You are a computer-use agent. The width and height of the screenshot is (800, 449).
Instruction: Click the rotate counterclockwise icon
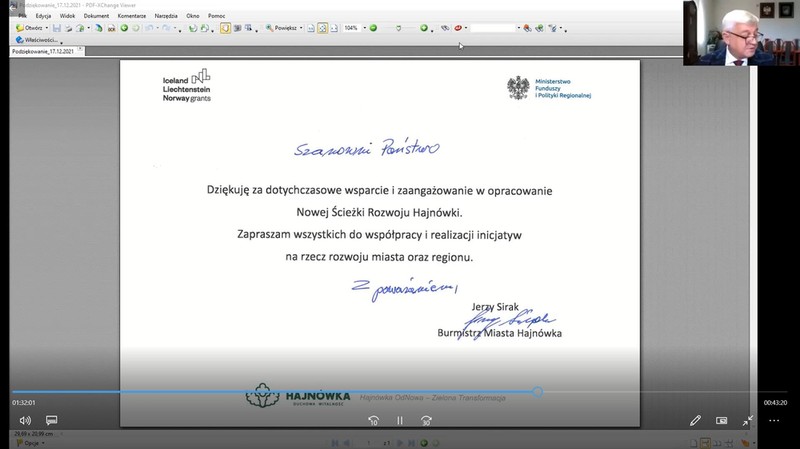(193, 28)
